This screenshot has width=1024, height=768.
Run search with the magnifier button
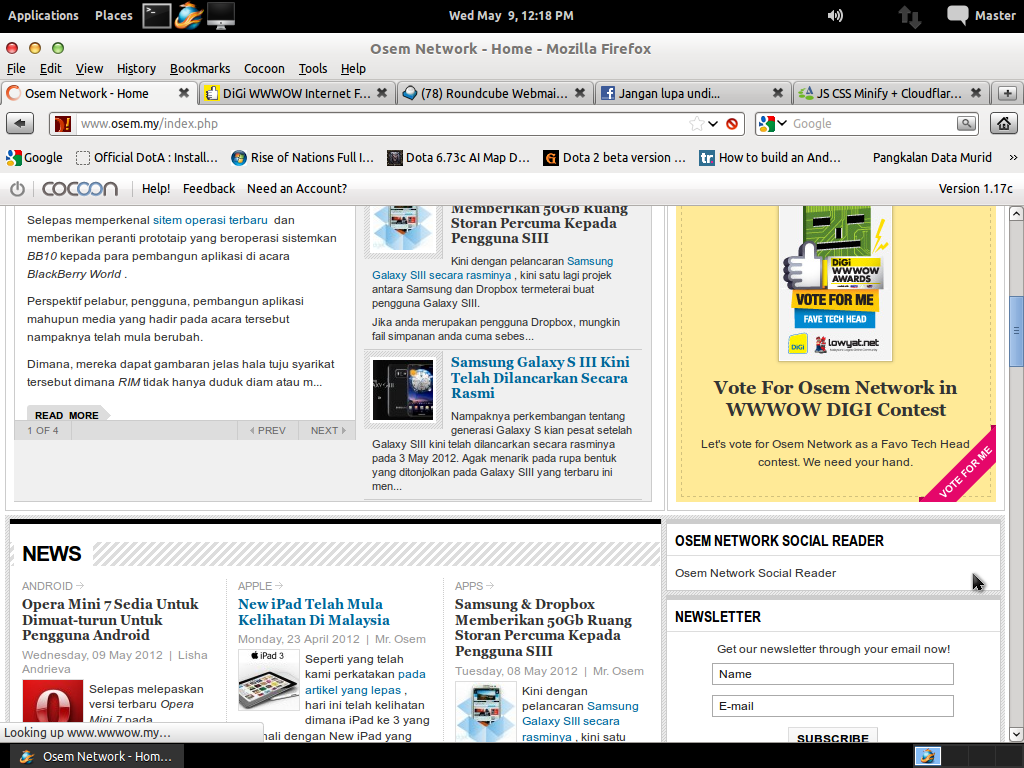(966, 123)
